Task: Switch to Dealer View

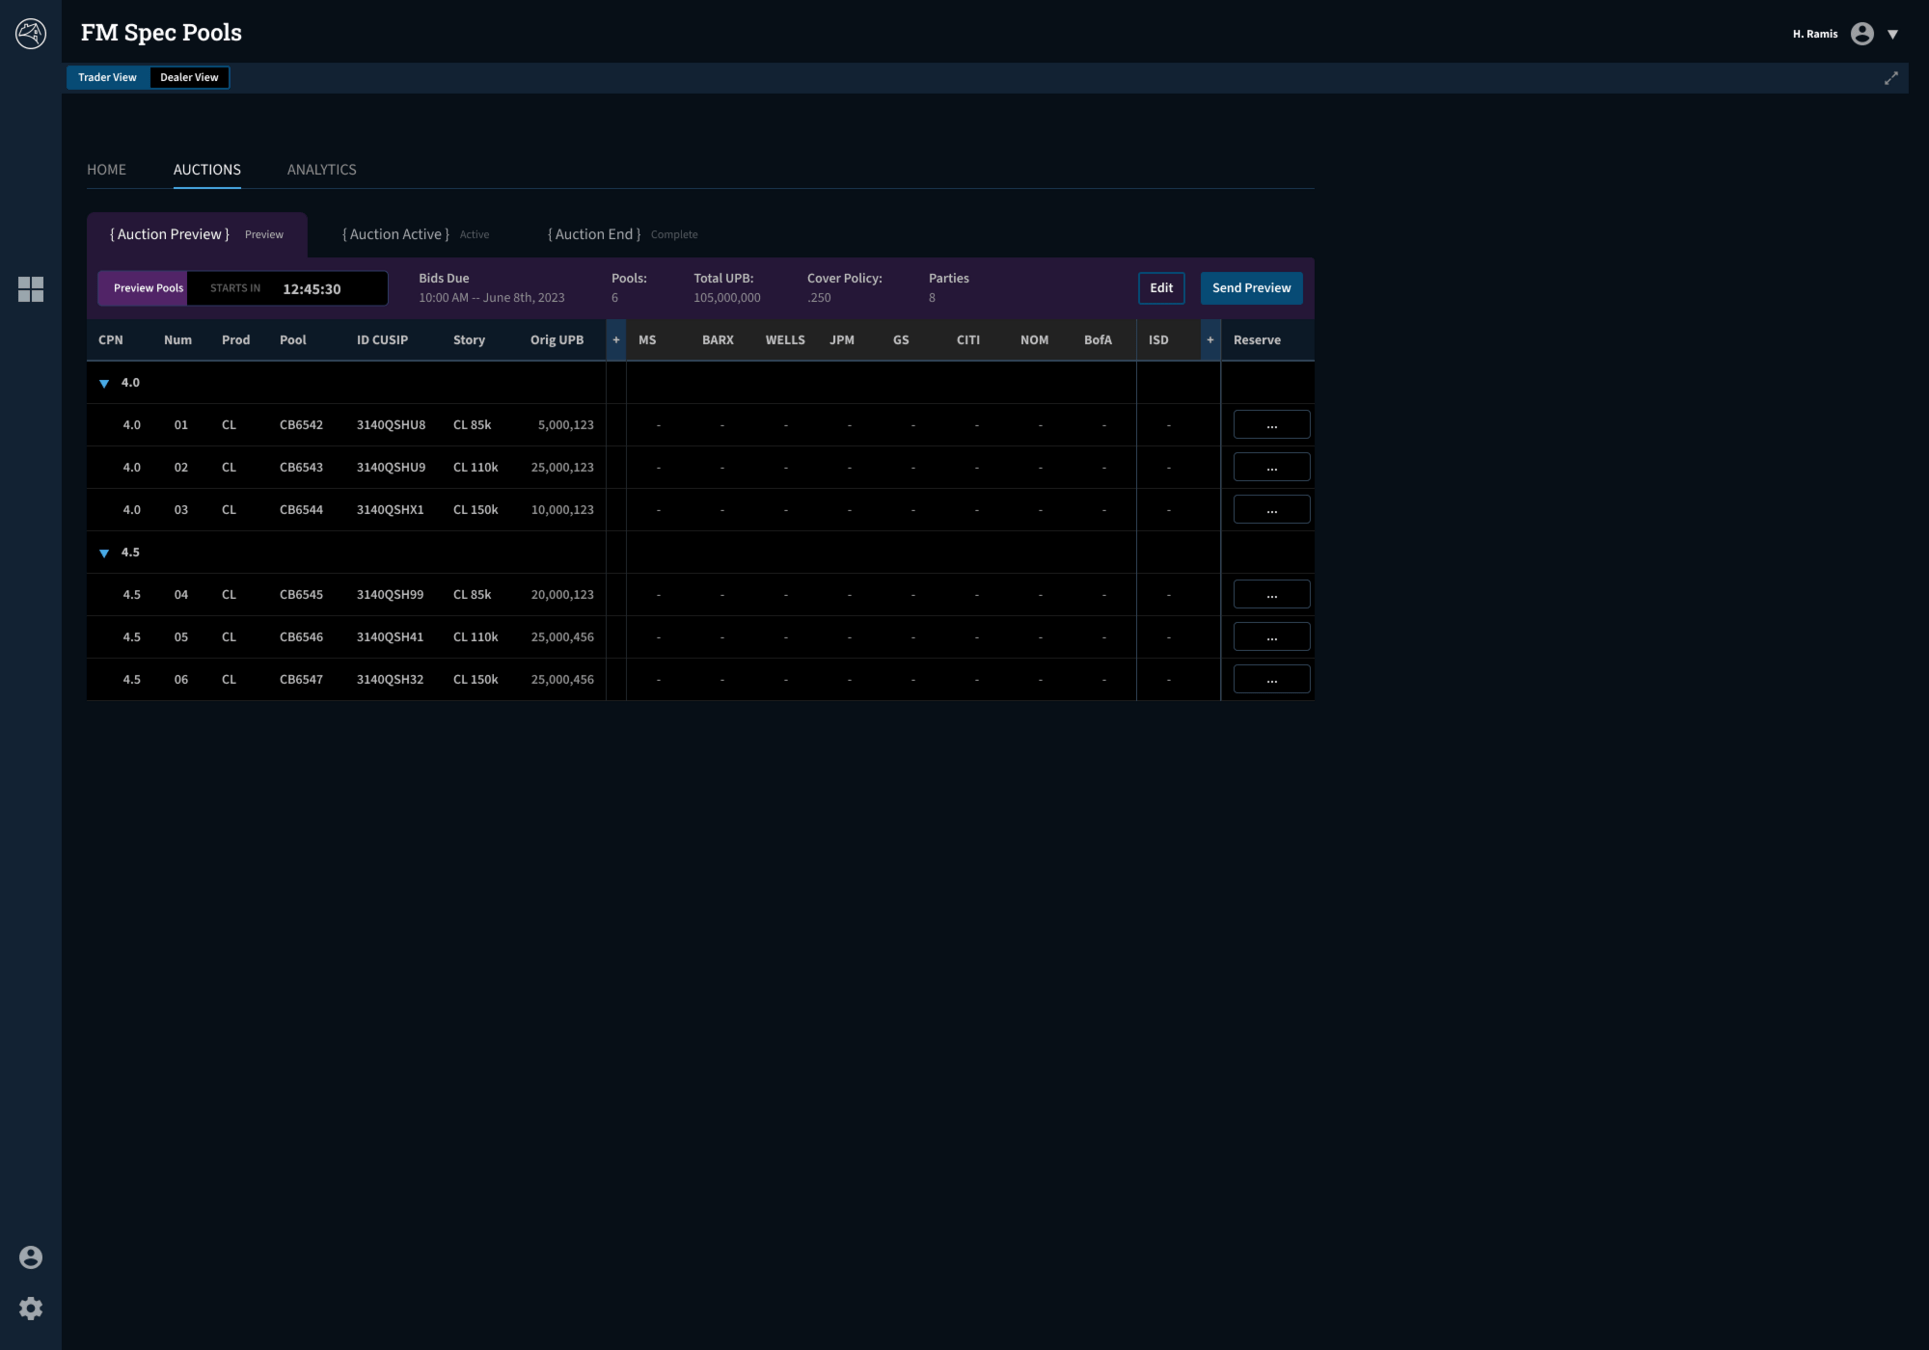Action: pos(189,77)
